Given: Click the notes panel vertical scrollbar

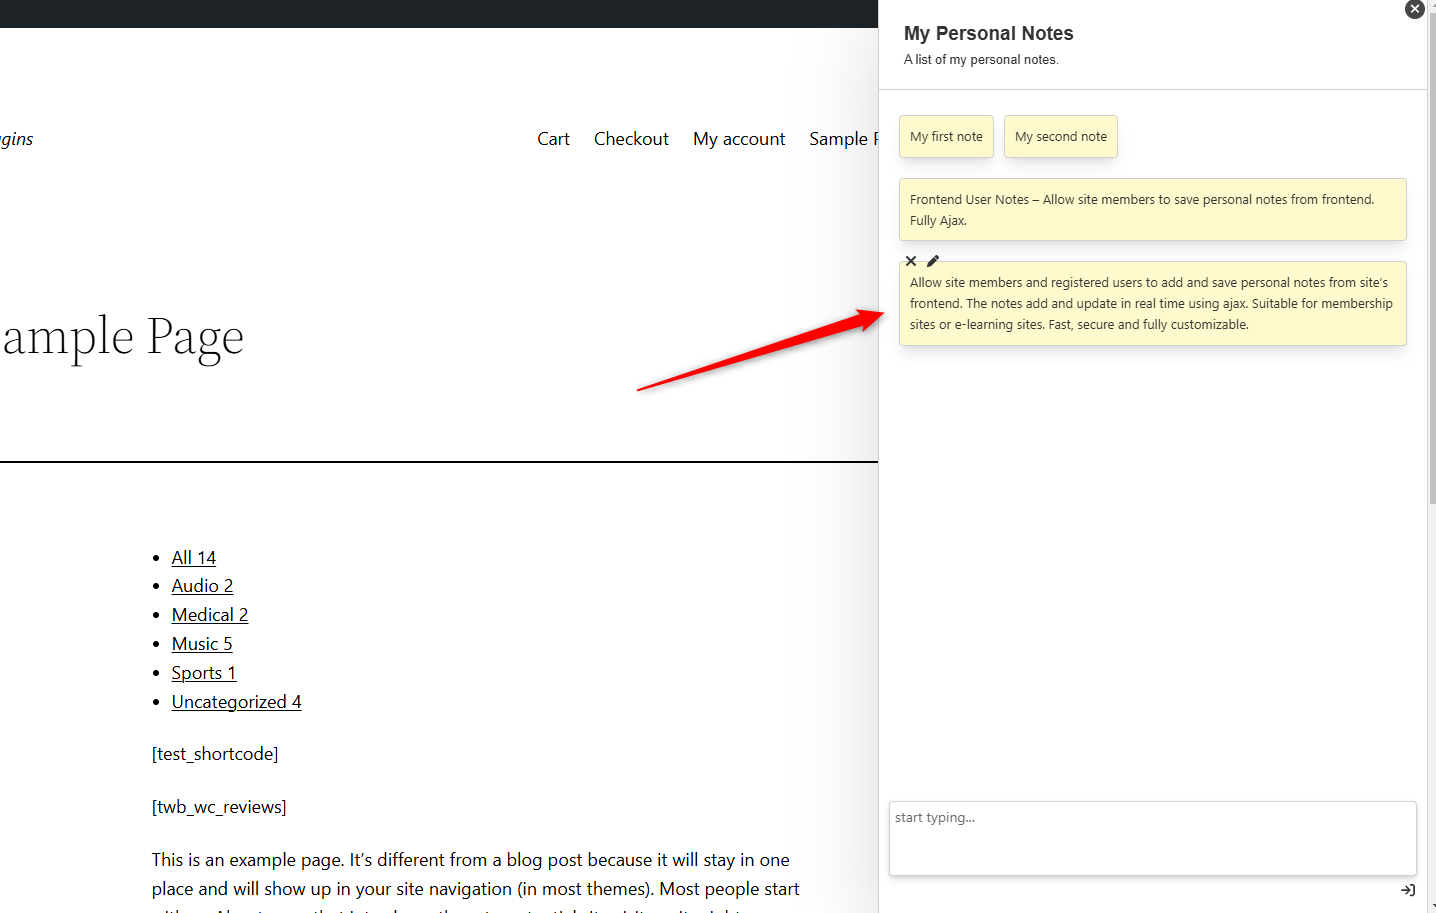Looking at the screenshot, I should 1432,258.
